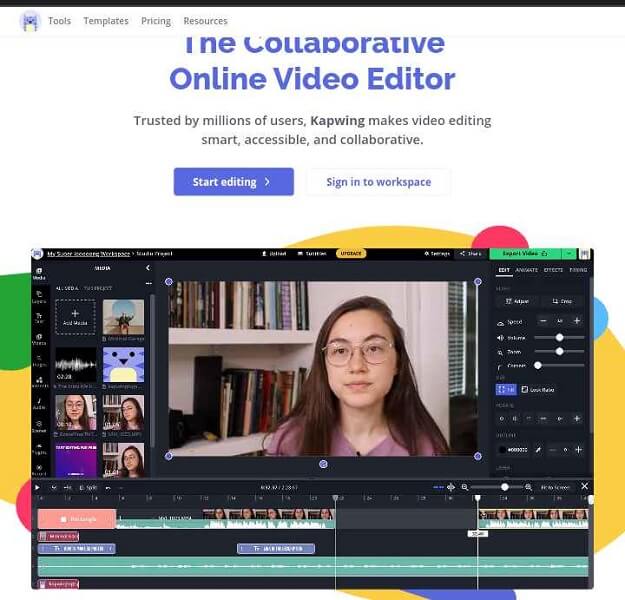Screen dimensions: 625x600
Task: Decrease the Speed with the minus button
Action: pos(543,321)
